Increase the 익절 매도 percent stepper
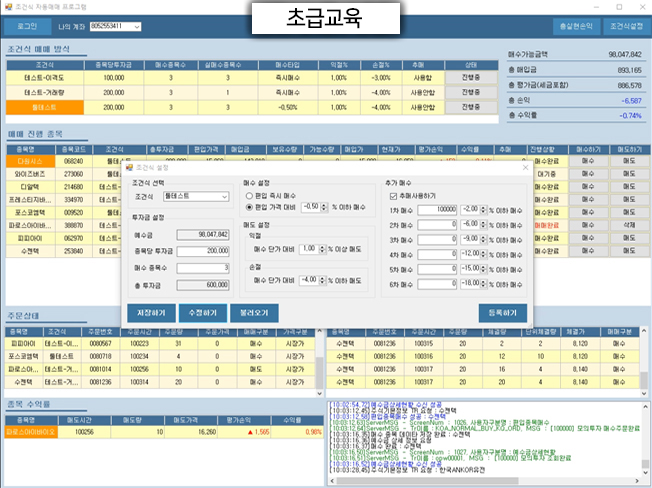 322,247
